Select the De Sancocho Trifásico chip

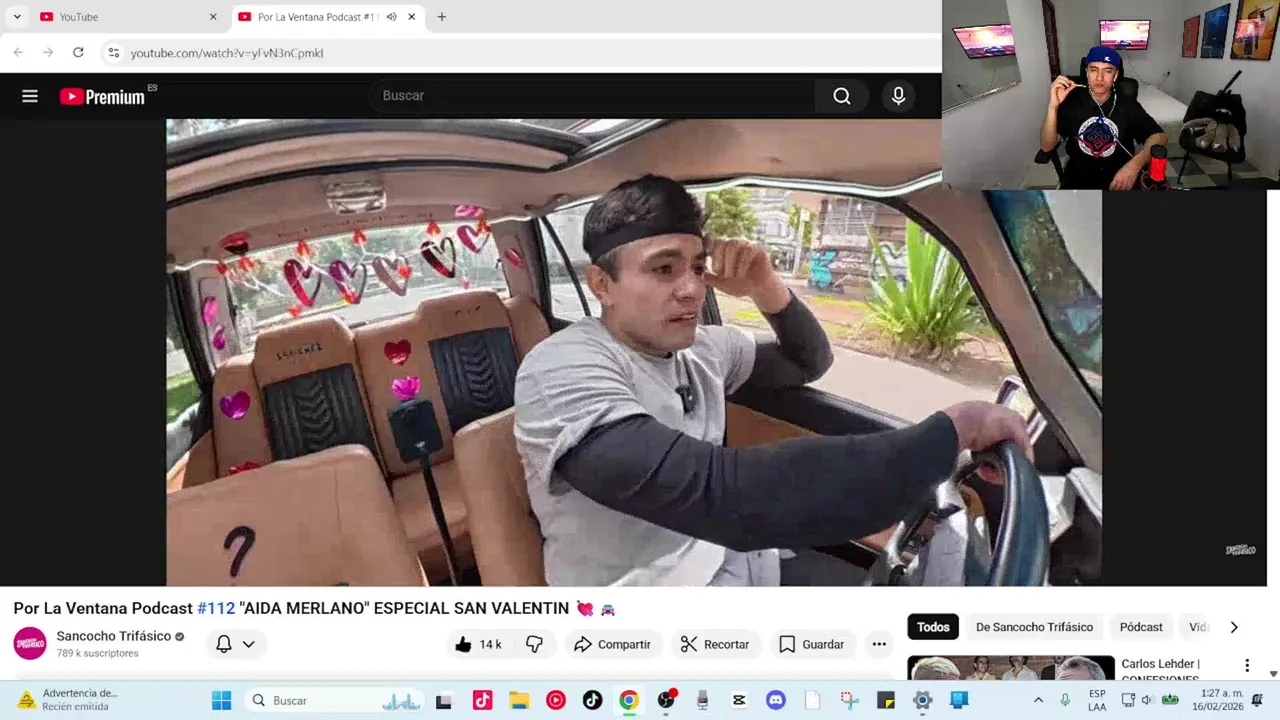(1034, 627)
